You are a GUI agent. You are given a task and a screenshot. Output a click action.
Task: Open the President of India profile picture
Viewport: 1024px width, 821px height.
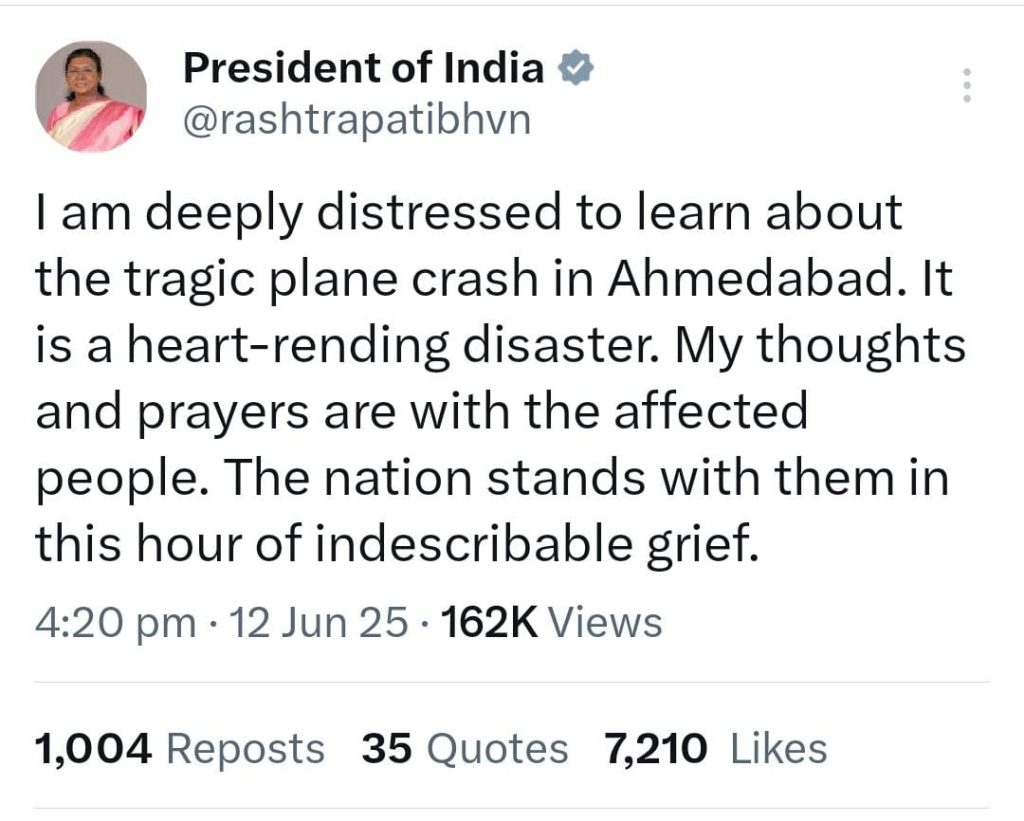click(x=91, y=97)
